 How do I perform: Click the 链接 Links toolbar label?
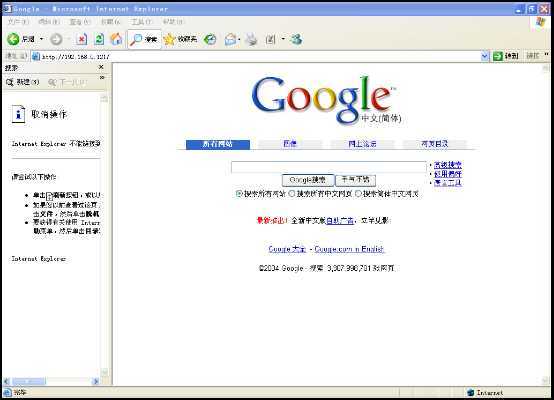pyautogui.click(x=533, y=56)
